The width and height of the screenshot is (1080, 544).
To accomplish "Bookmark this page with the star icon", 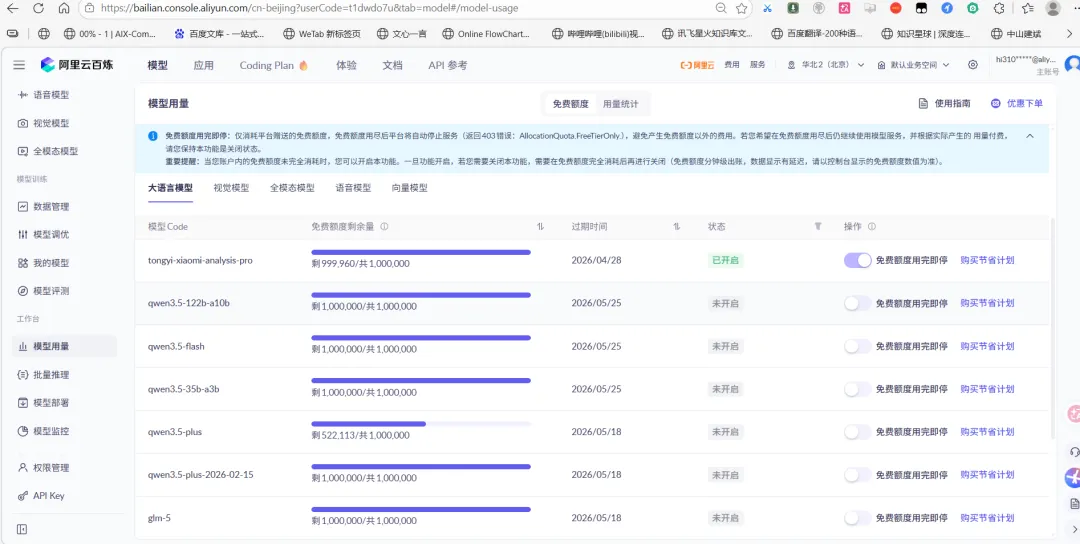I will click(x=742, y=8).
